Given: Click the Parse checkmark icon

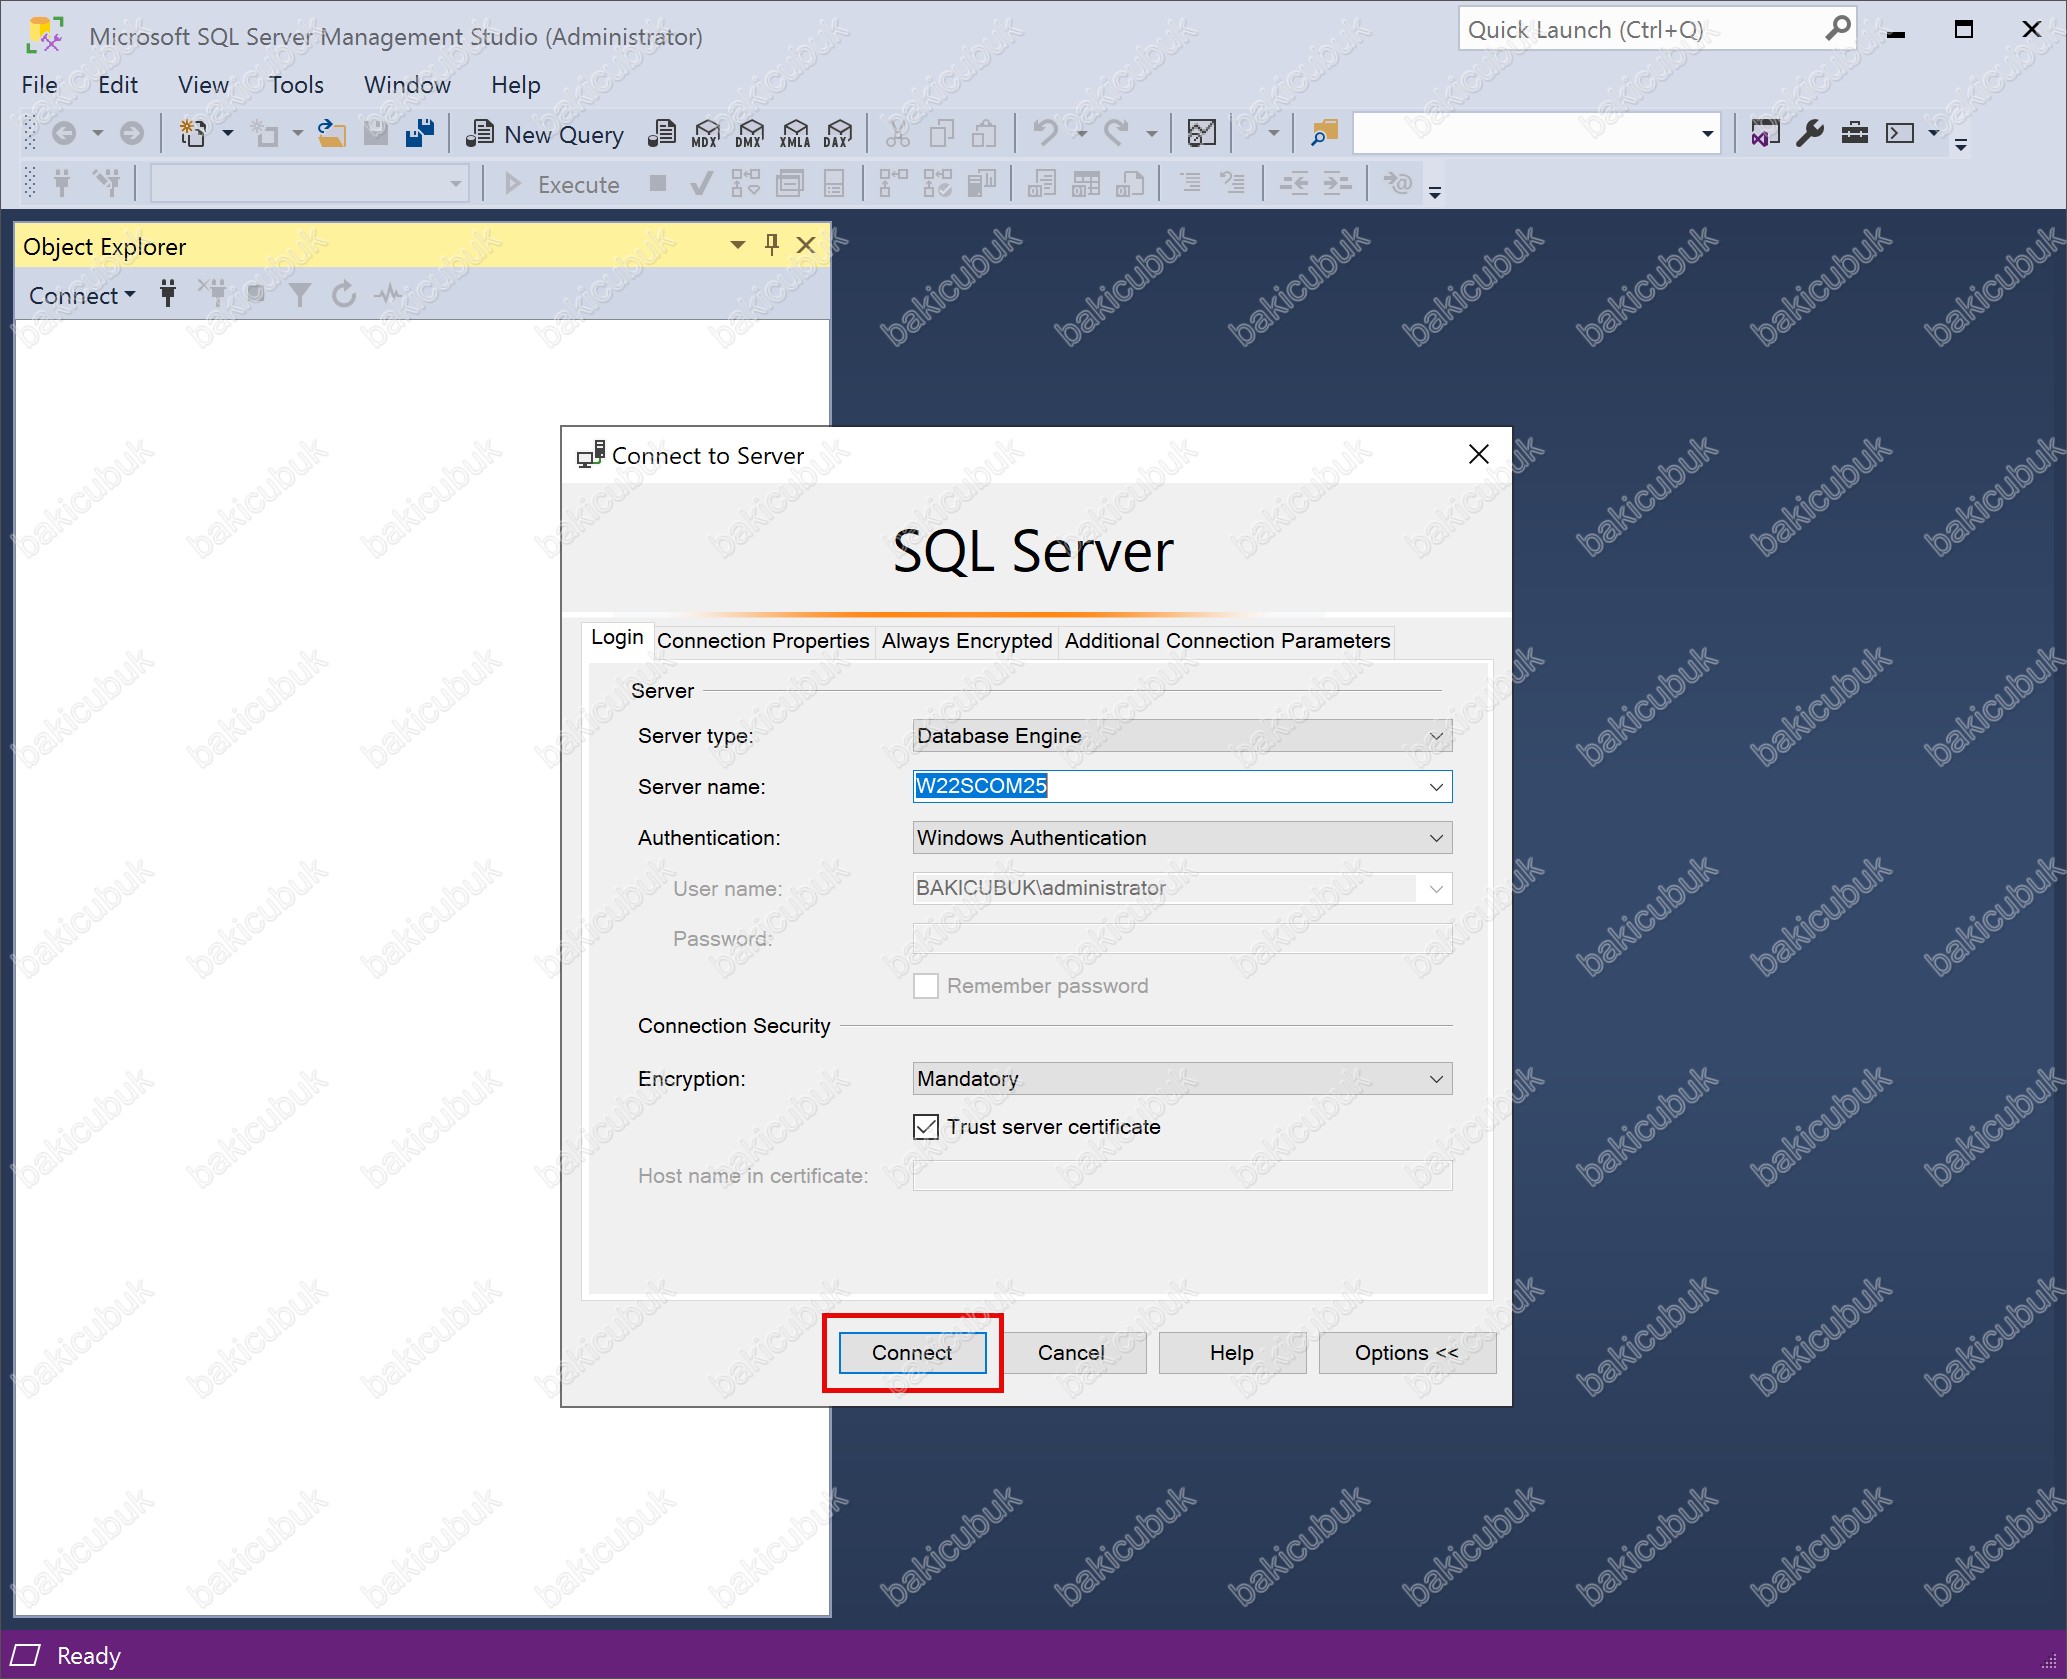Looking at the screenshot, I should (702, 184).
